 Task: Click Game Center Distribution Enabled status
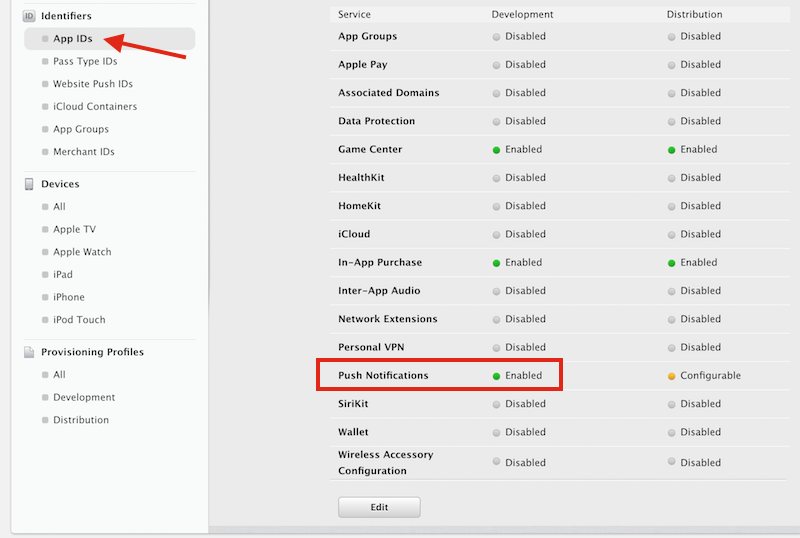pyautogui.click(x=692, y=150)
